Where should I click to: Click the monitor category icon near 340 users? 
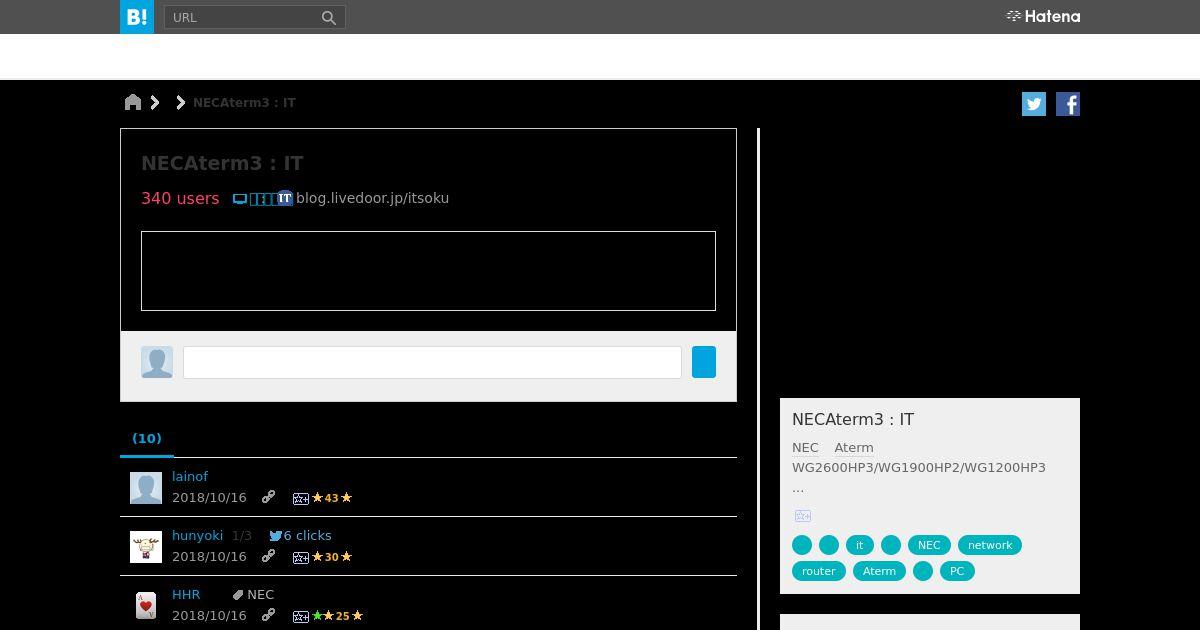tap(240, 199)
